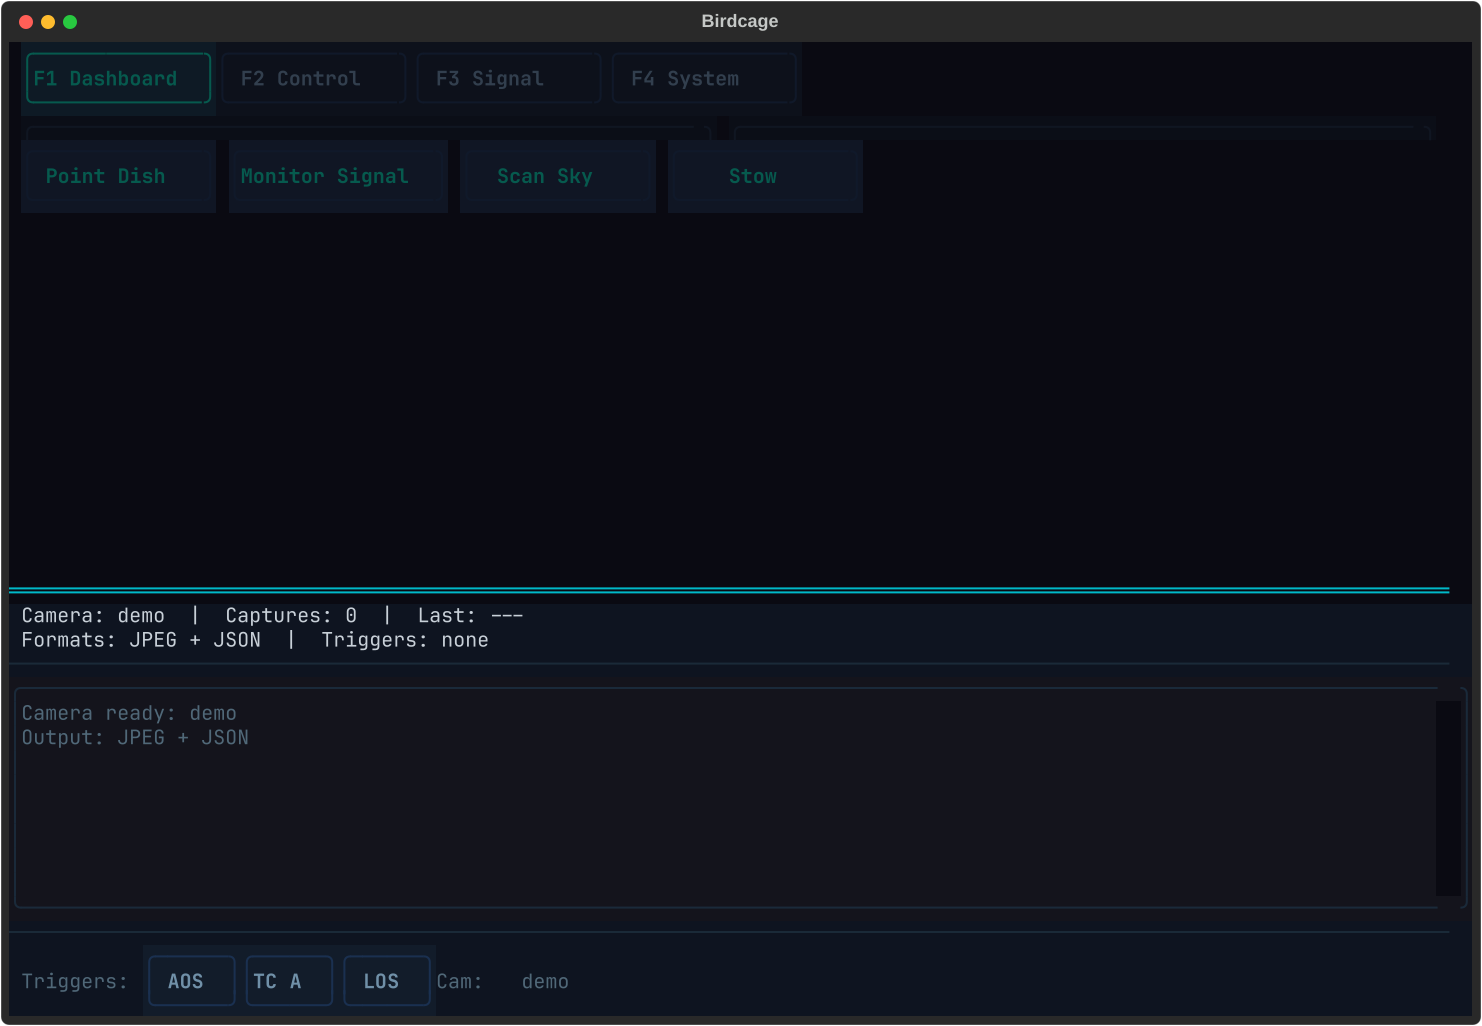Click the Birdcage window title
Screen dimensions: 1482x1026
(740, 21)
